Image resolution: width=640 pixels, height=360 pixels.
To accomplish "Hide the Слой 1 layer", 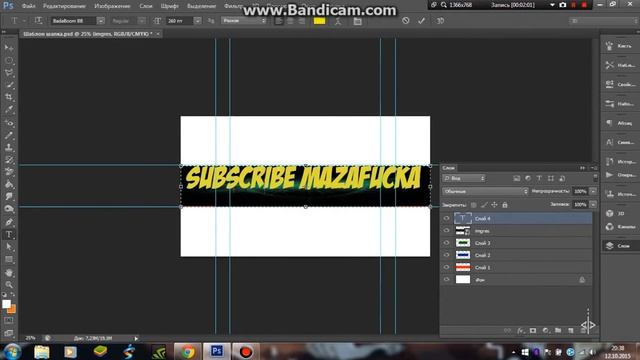I will pos(446,267).
